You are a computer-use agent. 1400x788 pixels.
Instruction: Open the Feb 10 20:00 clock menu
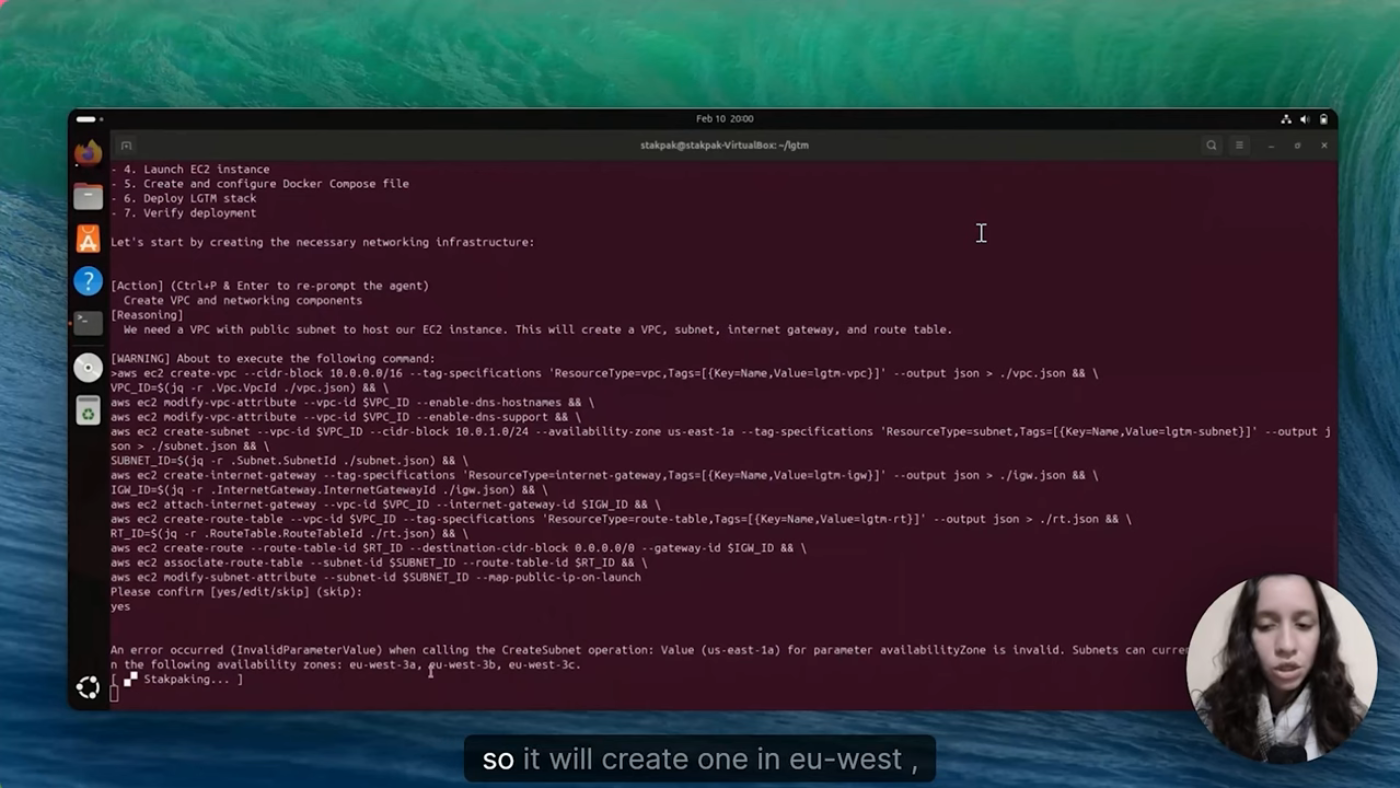point(725,119)
